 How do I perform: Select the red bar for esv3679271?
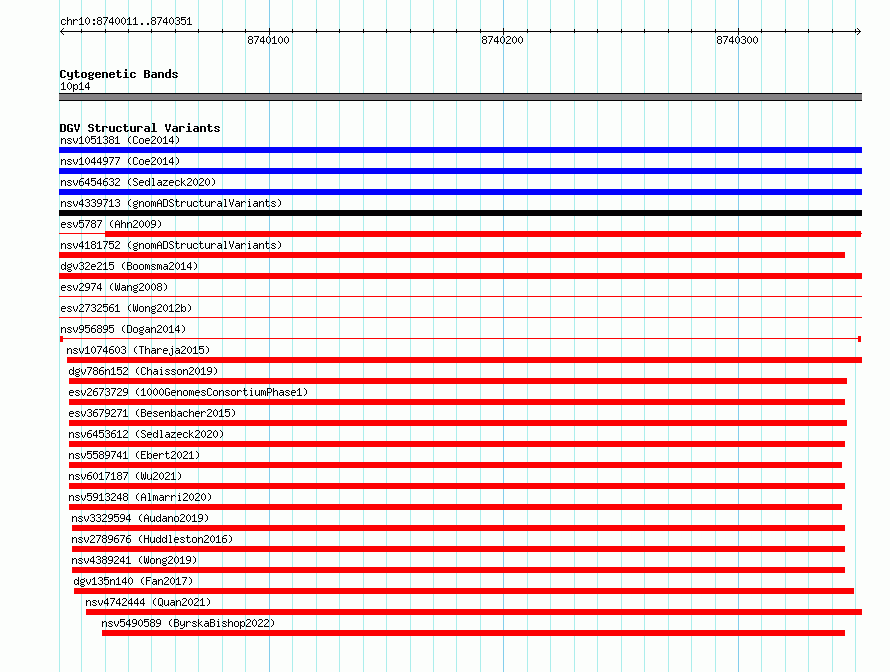[x=457, y=423]
